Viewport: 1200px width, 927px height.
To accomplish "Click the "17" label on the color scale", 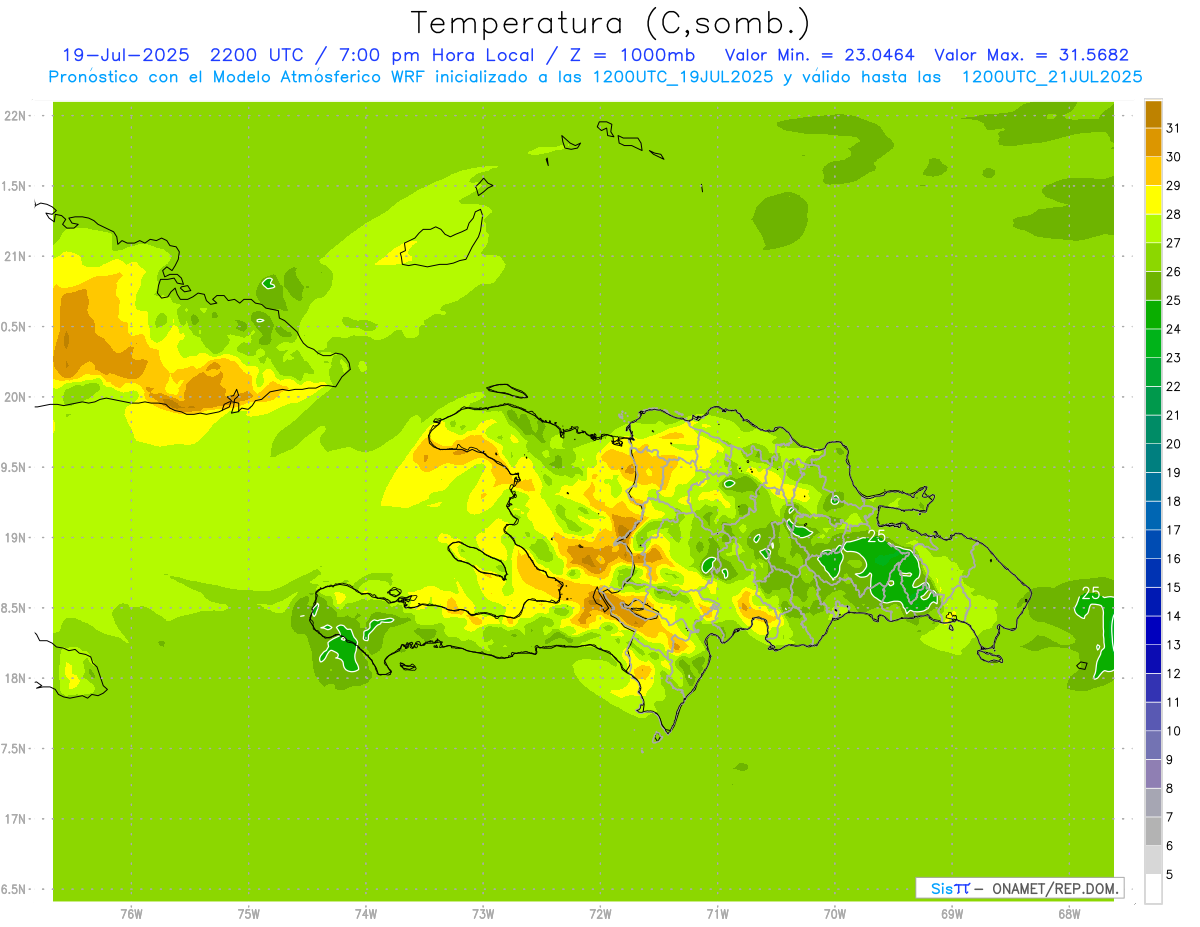I will (1174, 530).
